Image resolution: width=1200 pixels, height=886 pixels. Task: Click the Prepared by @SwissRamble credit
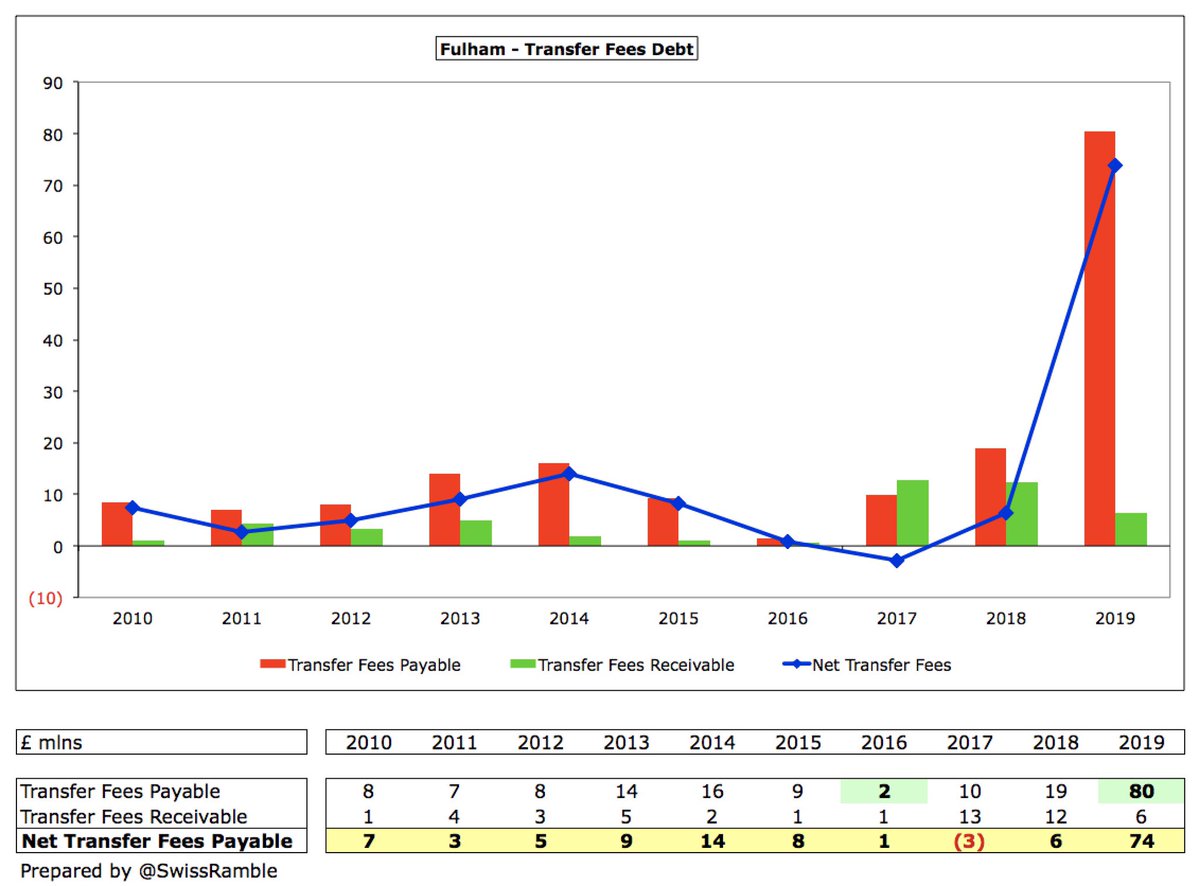tap(148, 870)
